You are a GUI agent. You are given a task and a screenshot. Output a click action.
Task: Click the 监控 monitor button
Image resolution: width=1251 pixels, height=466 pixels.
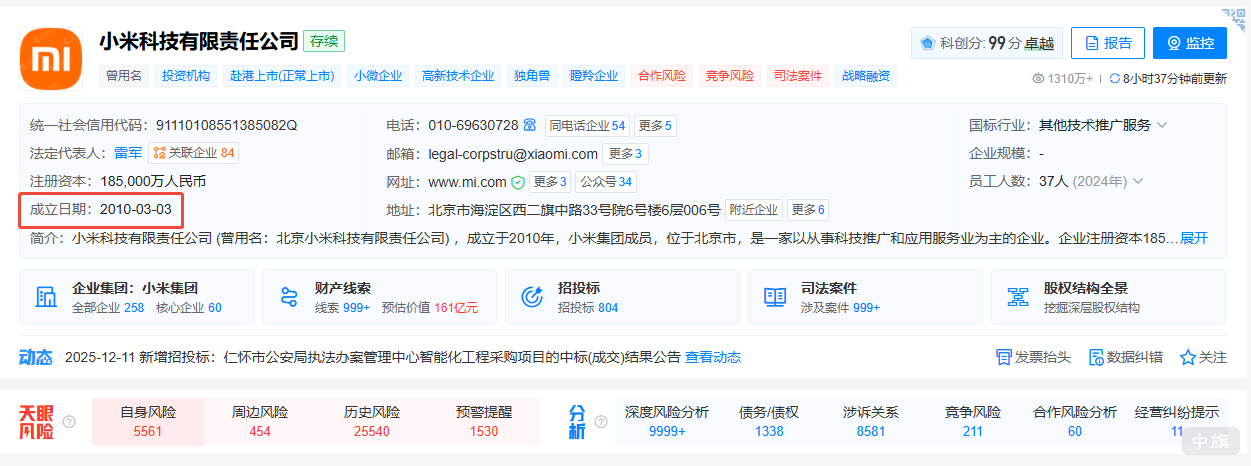click(x=1189, y=43)
